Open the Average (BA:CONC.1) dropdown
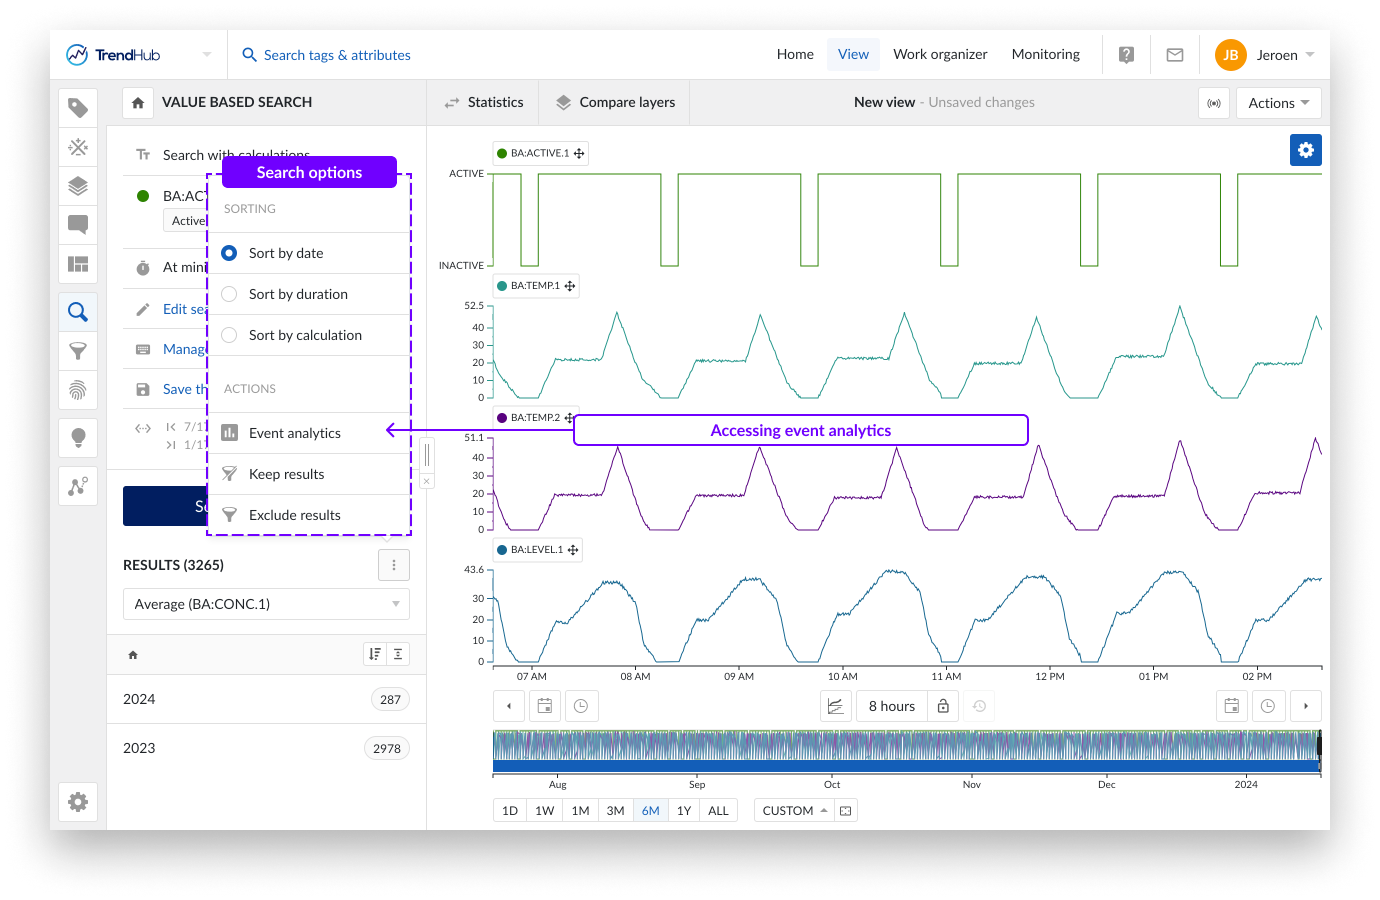 point(266,604)
